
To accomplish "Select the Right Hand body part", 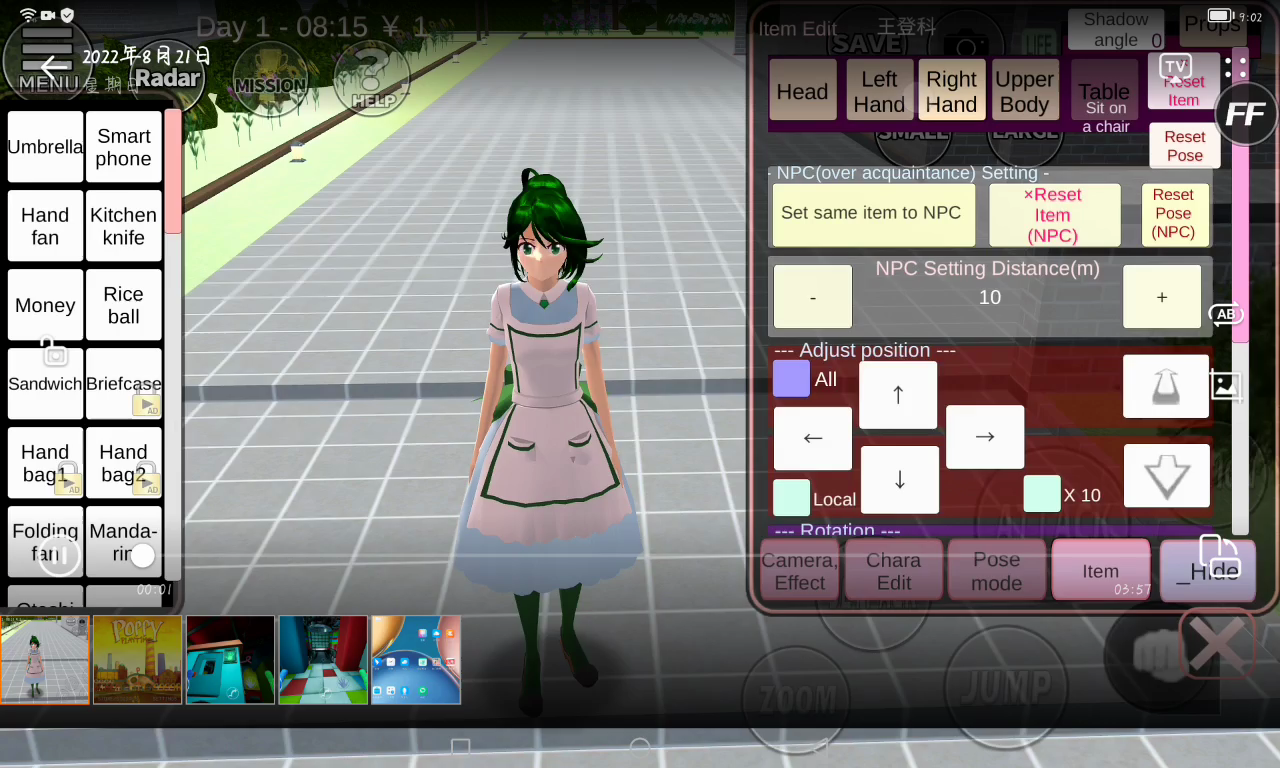I will (x=951, y=91).
